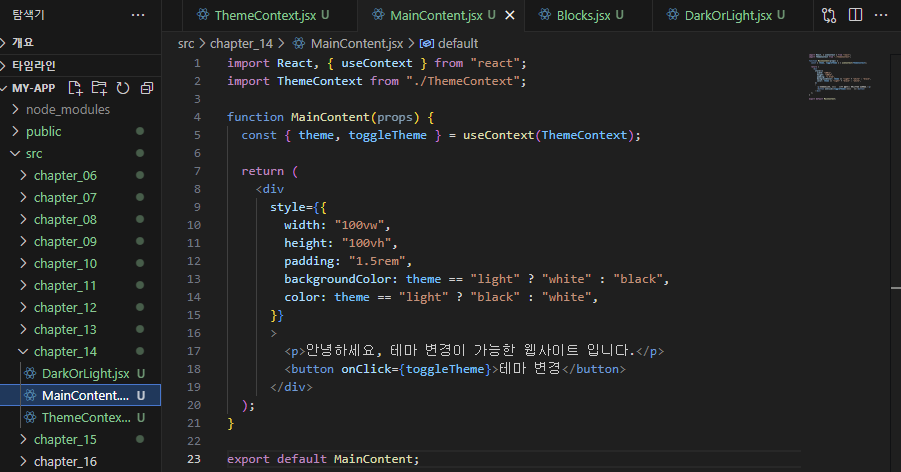
Task: Refresh the explorer file tree
Action: [123, 88]
